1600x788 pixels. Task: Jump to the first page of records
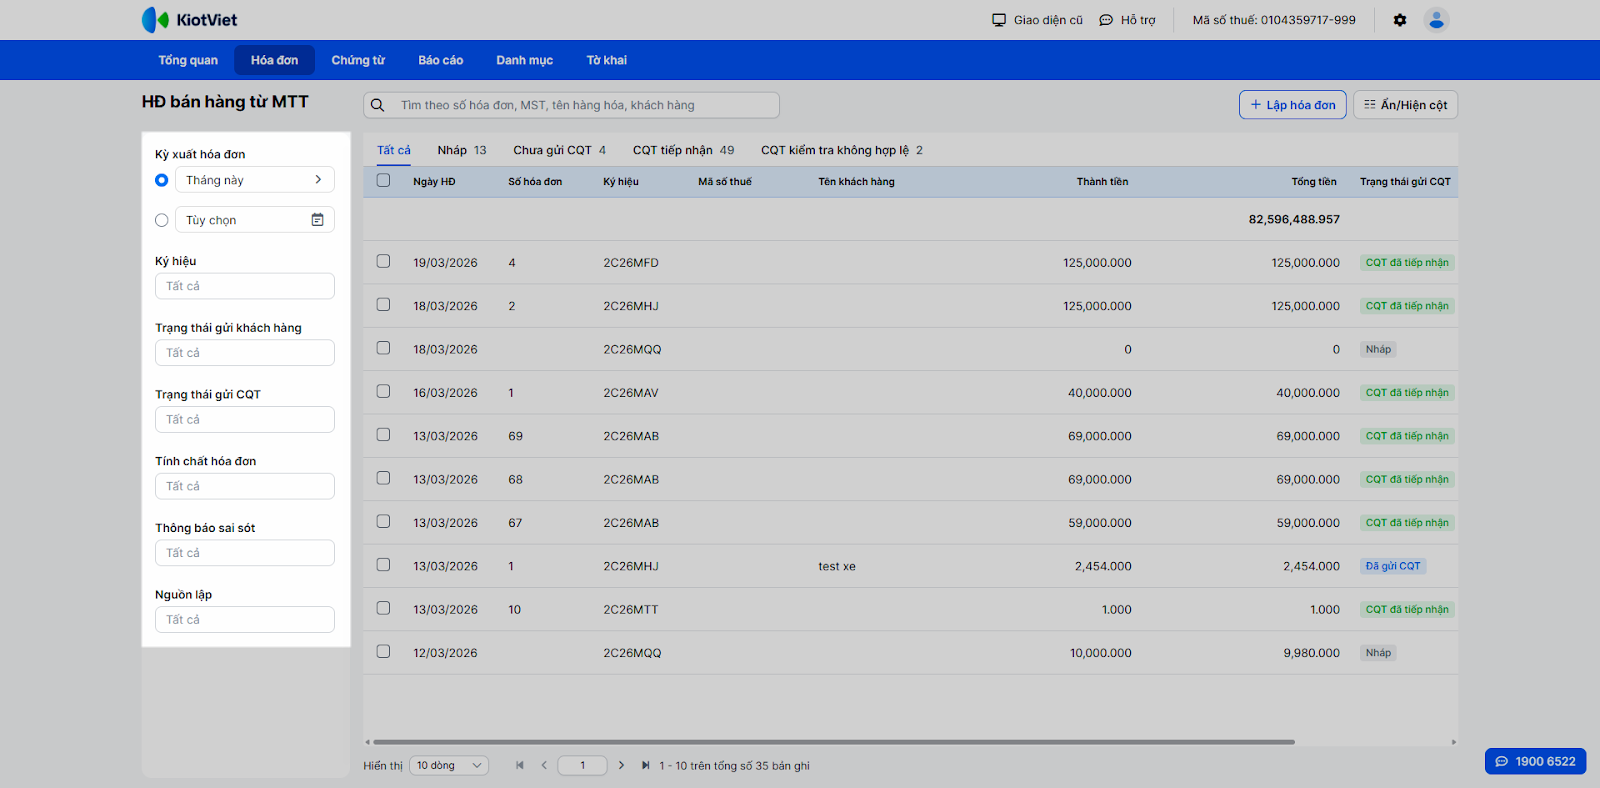pyautogui.click(x=520, y=766)
